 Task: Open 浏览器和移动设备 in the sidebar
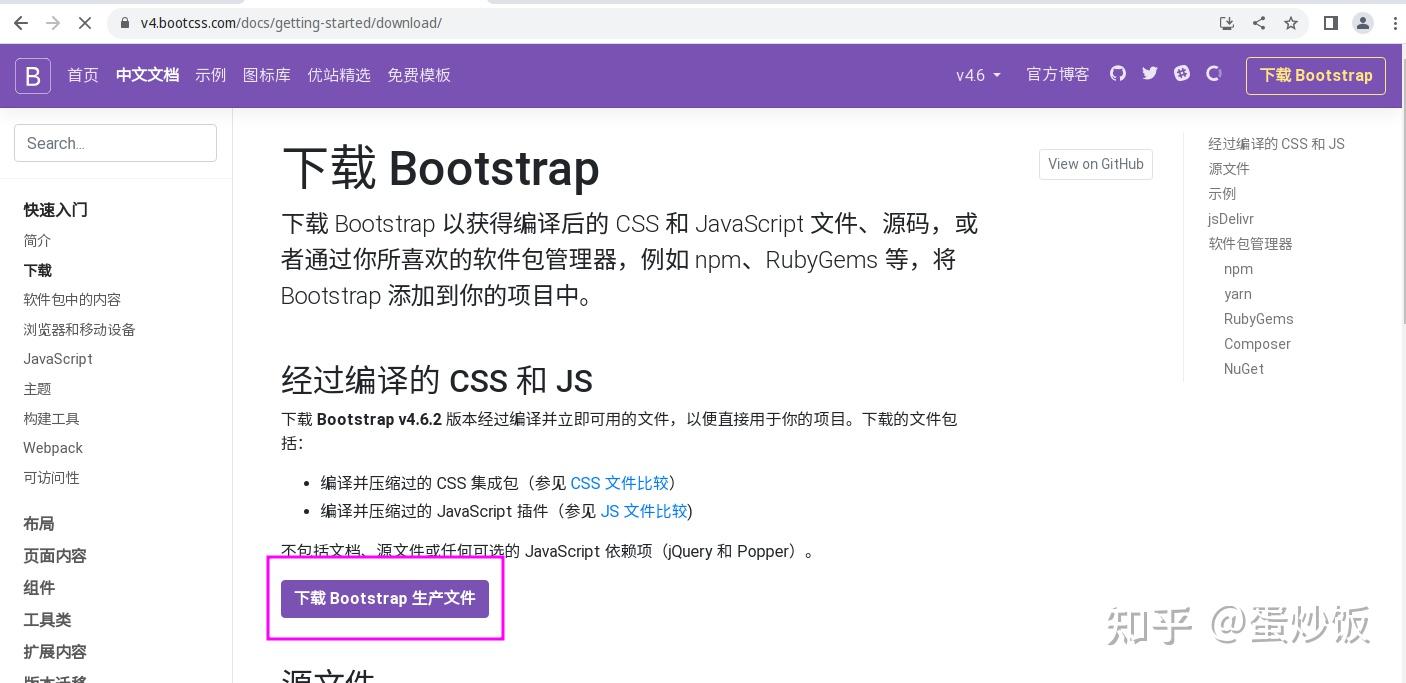(79, 329)
